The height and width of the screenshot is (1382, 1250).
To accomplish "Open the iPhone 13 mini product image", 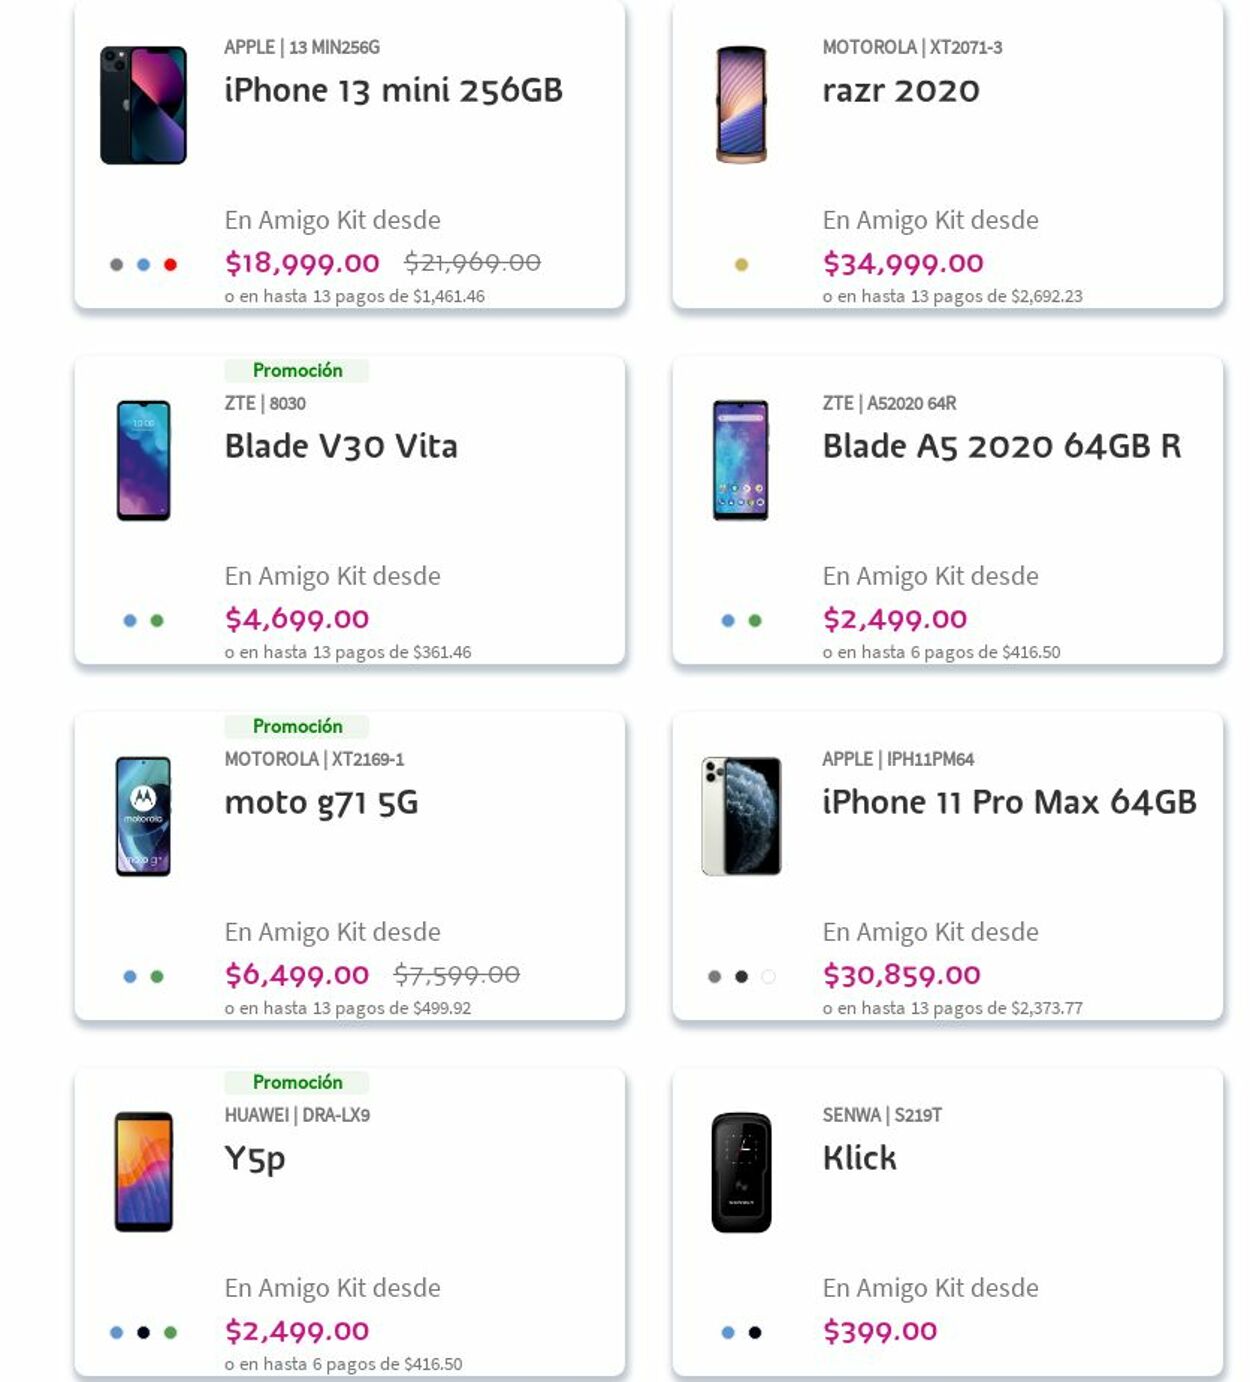I will tap(143, 105).
